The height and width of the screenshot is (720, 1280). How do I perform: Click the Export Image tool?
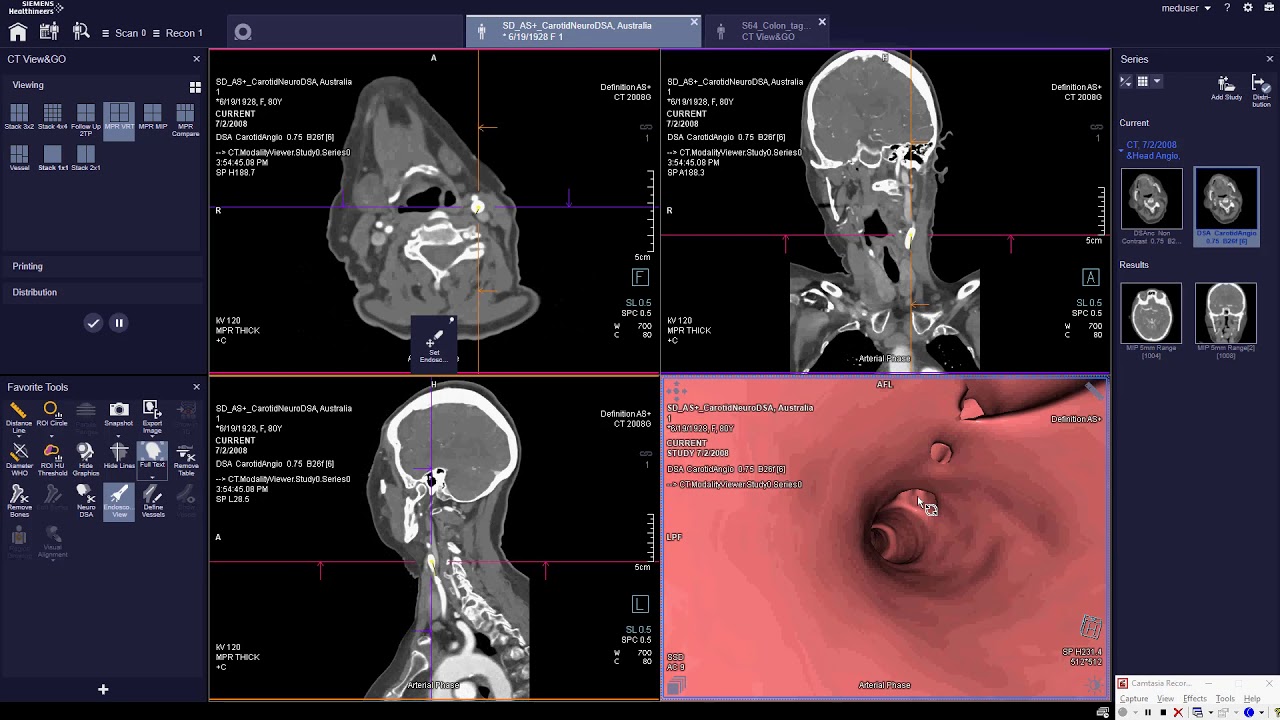[152, 416]
